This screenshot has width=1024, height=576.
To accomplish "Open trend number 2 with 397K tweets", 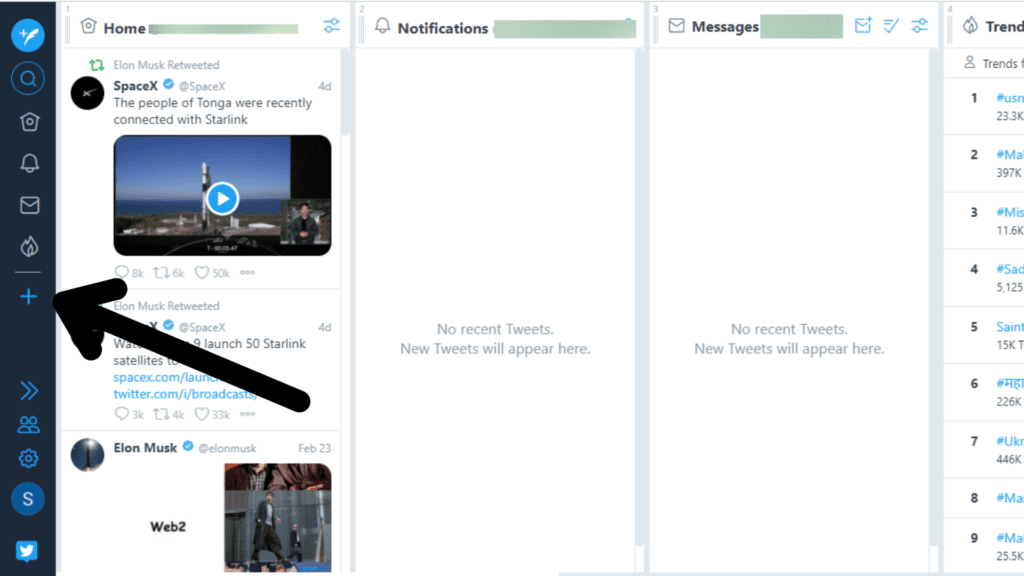I will [x=1010, y=155].
